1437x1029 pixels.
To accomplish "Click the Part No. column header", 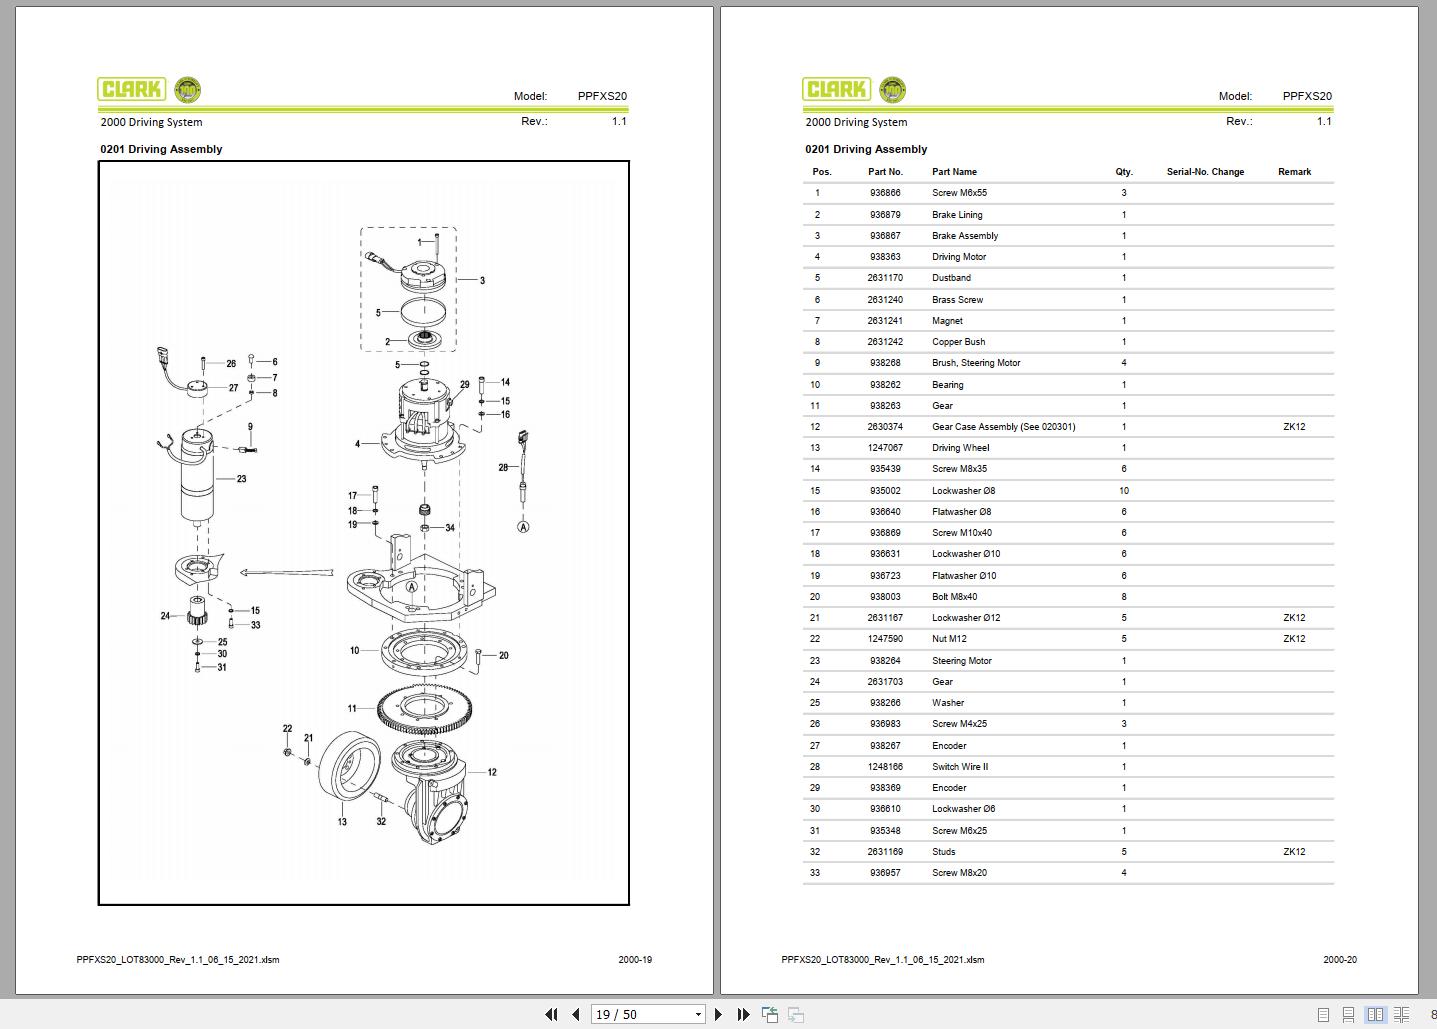I will click(x=885, y=172).
